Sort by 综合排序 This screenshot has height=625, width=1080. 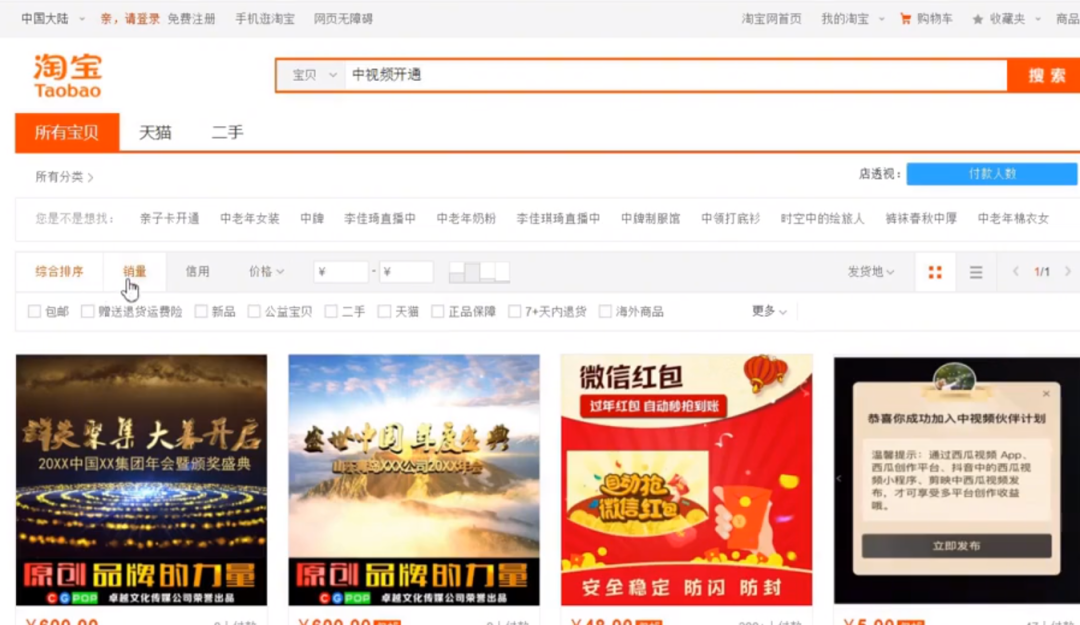[x=59, y=271]
